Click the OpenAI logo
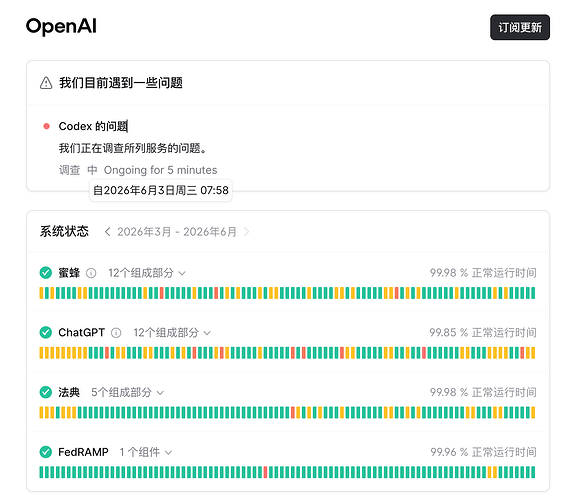 pyautogui.click(x=61, y=27)
